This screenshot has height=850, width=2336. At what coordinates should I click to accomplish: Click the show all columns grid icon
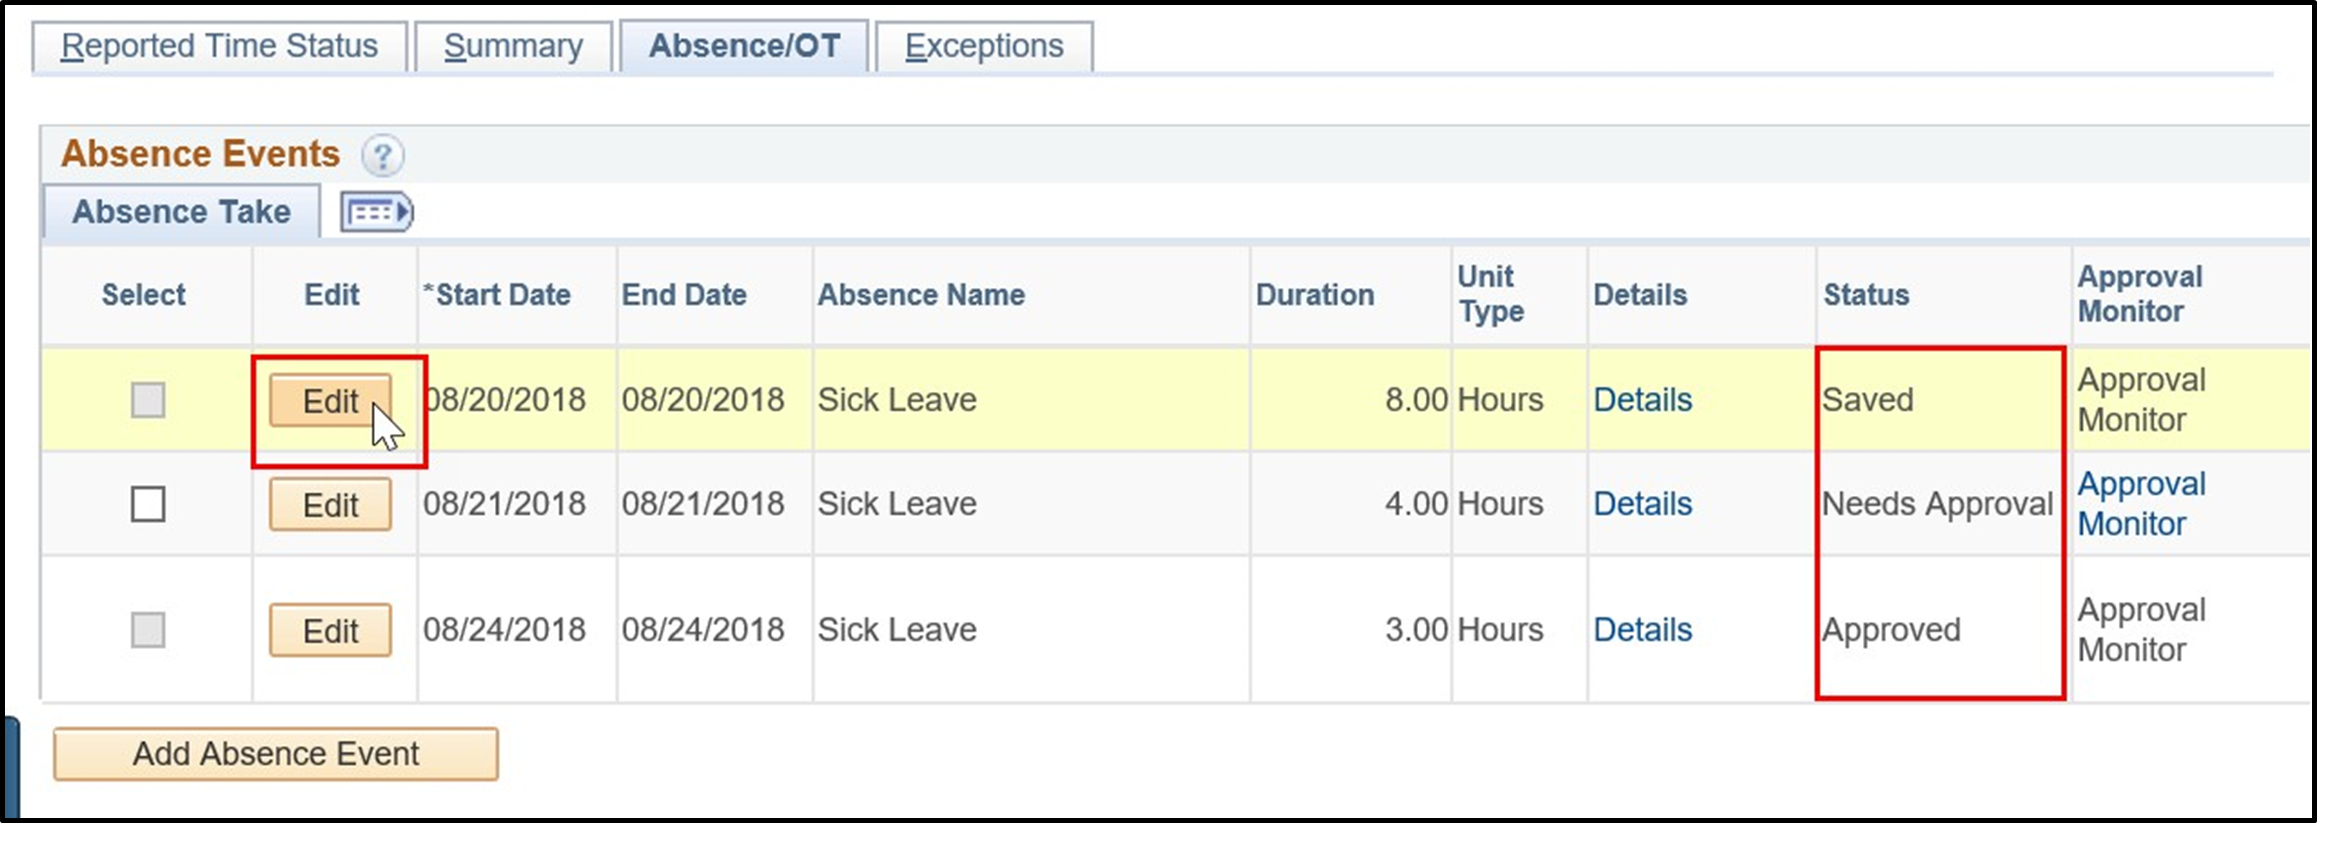[377, 212]
